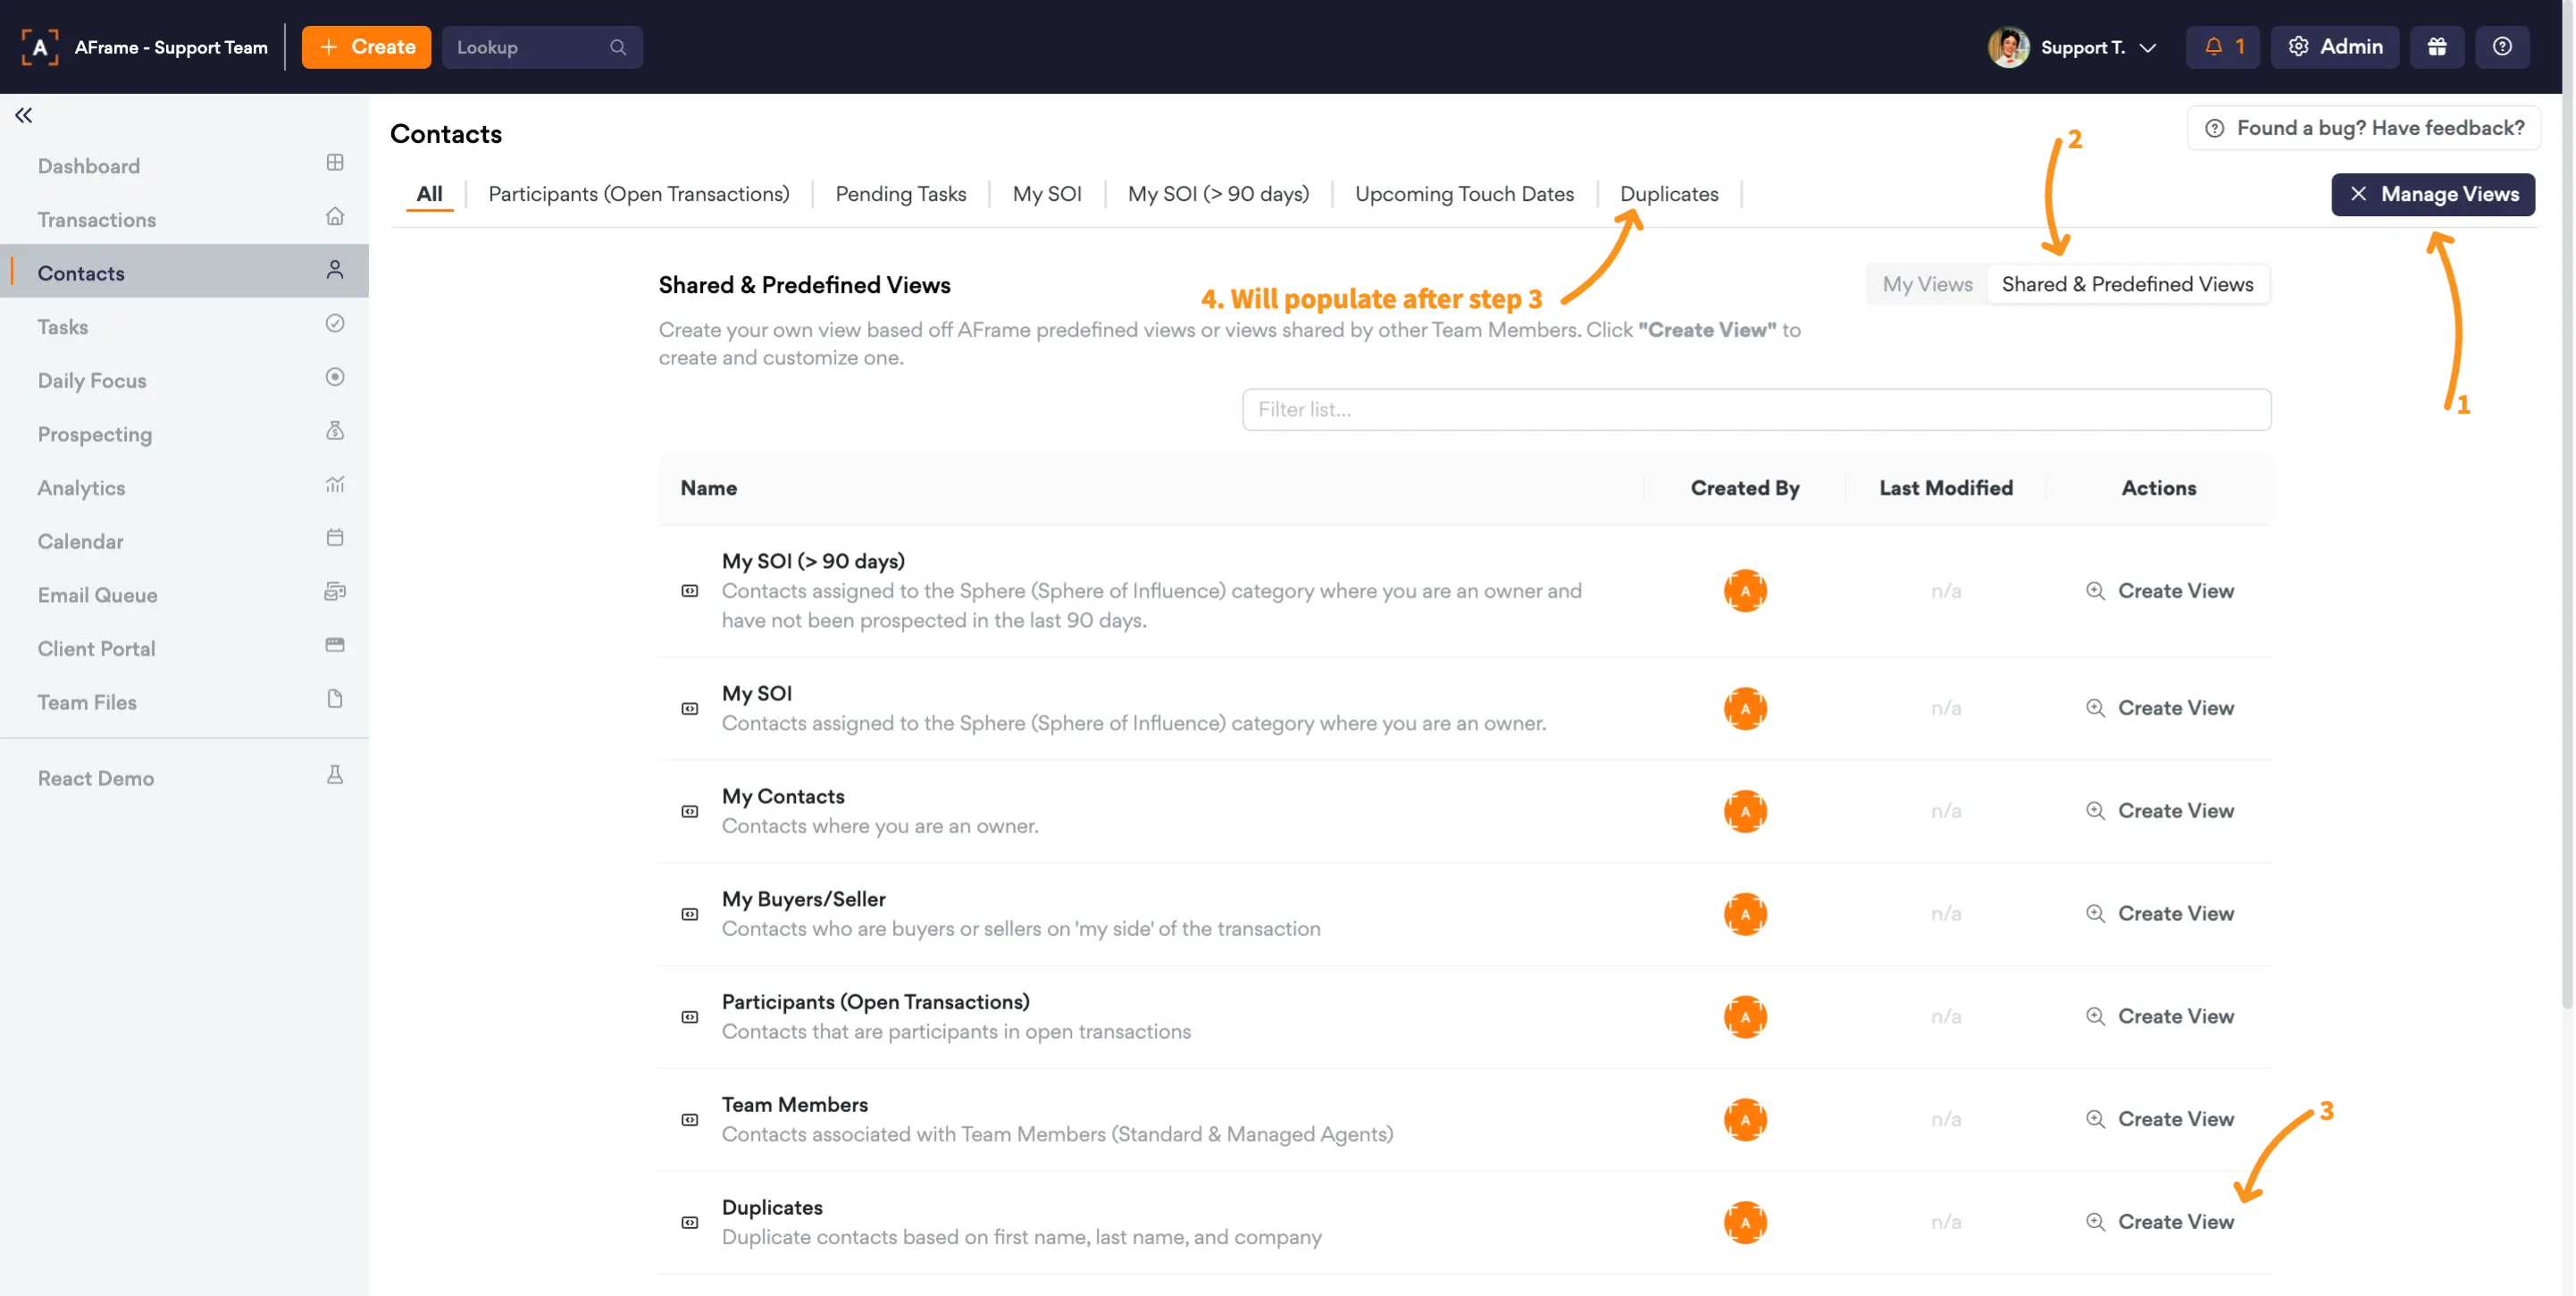Screen dimensions: 2576x1296
Task: Click the React Demo flask icon
Action: click(335, 775)
